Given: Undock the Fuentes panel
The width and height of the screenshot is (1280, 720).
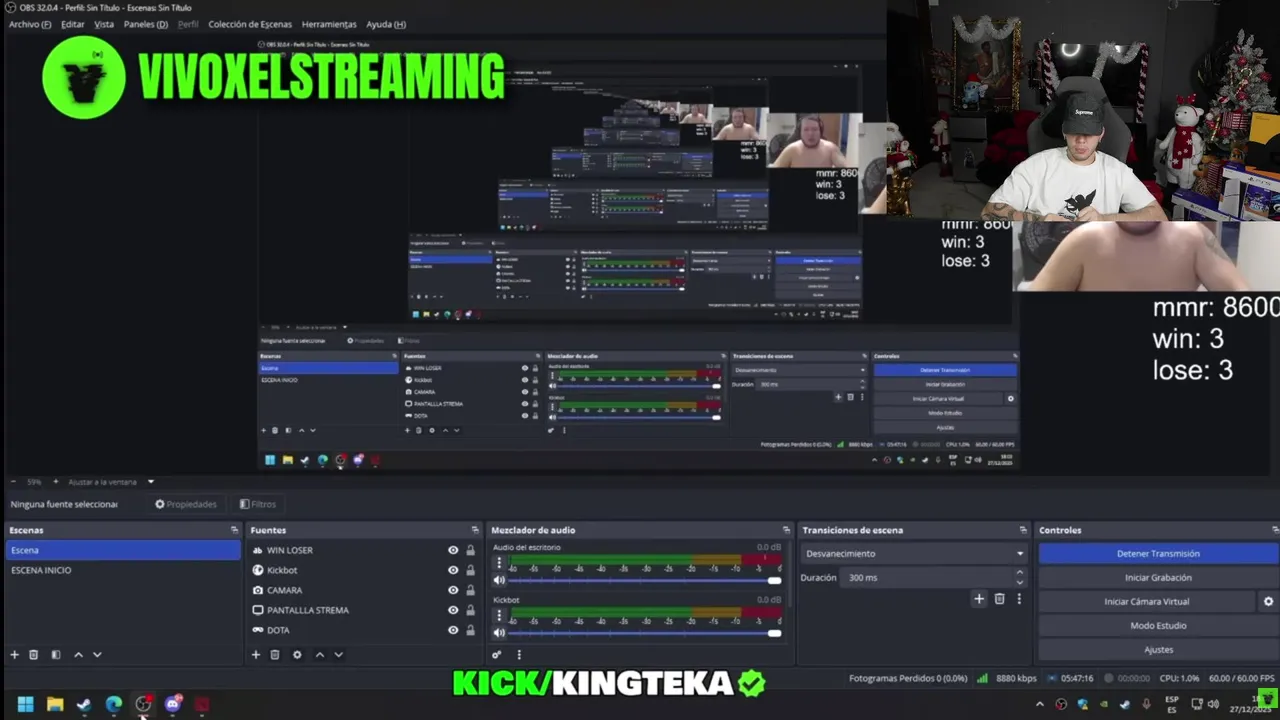Looking at the screenshot, I should point(475,530).
